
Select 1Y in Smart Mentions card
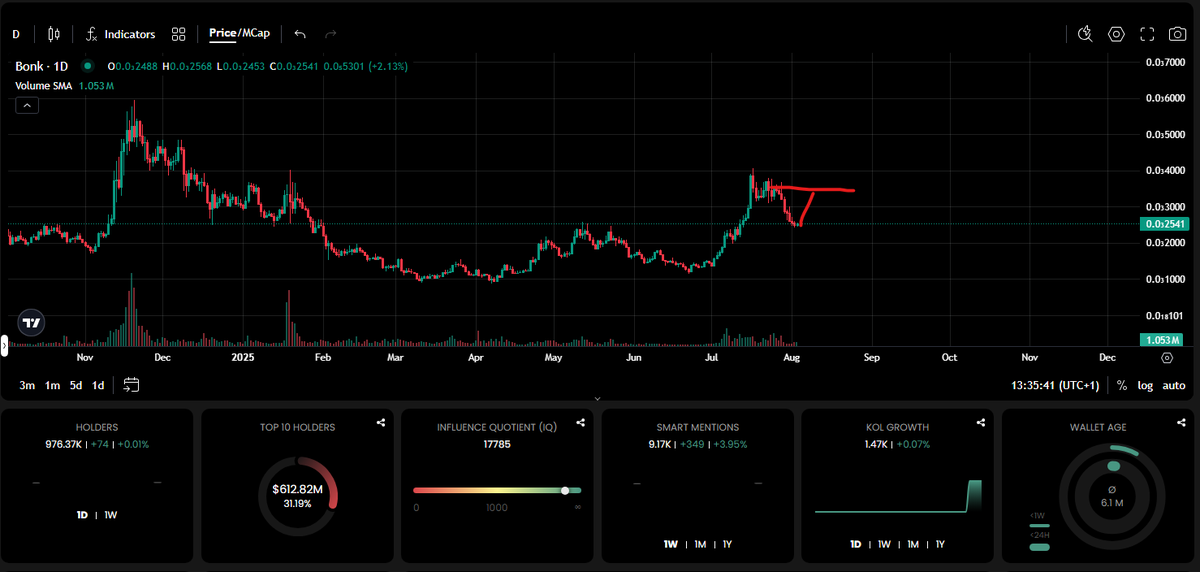pos(727,544)
